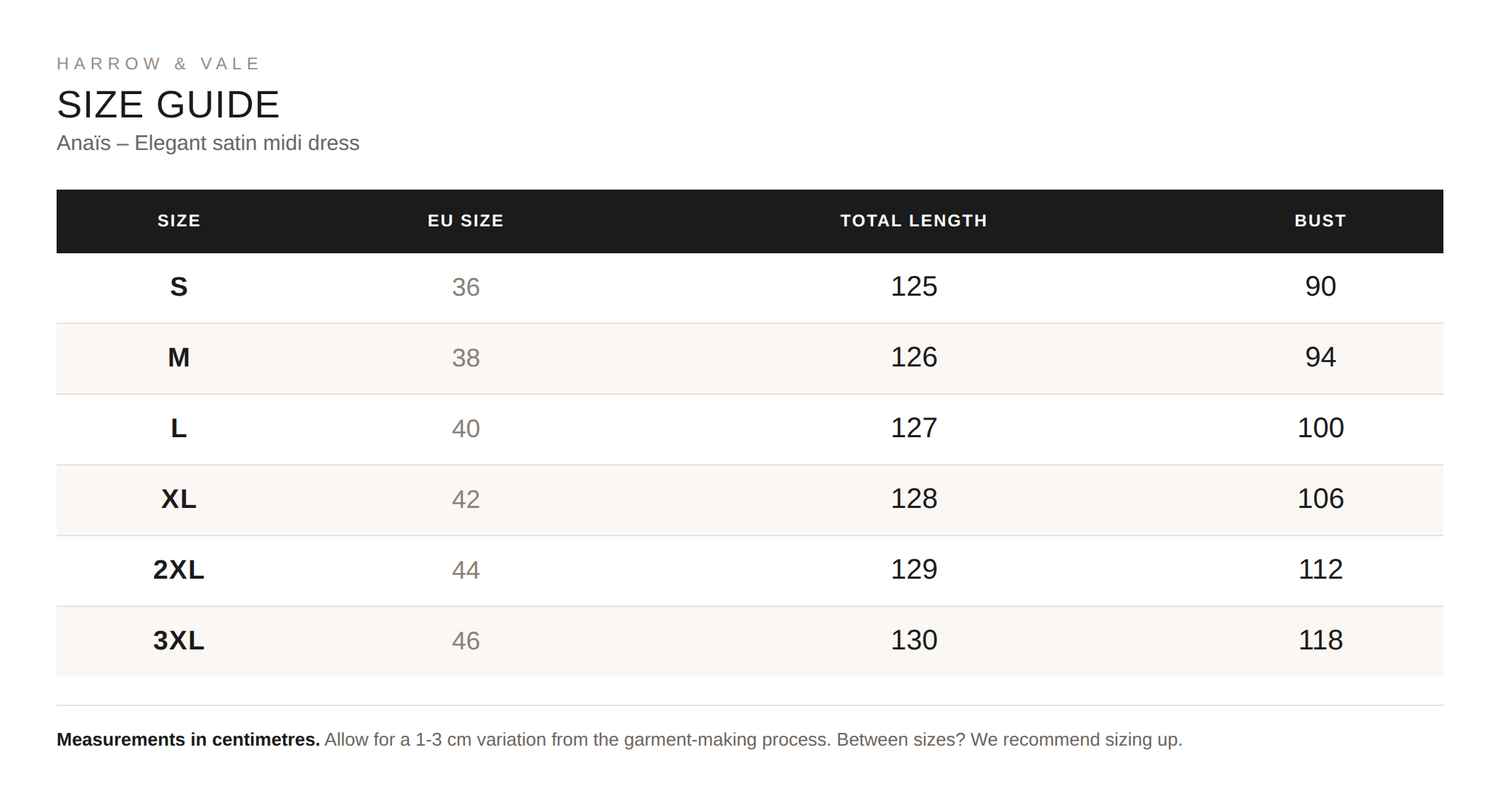Click EU size 36 cell
The height and width of the screenshot is (798, 1500).
tap(466, 288)
